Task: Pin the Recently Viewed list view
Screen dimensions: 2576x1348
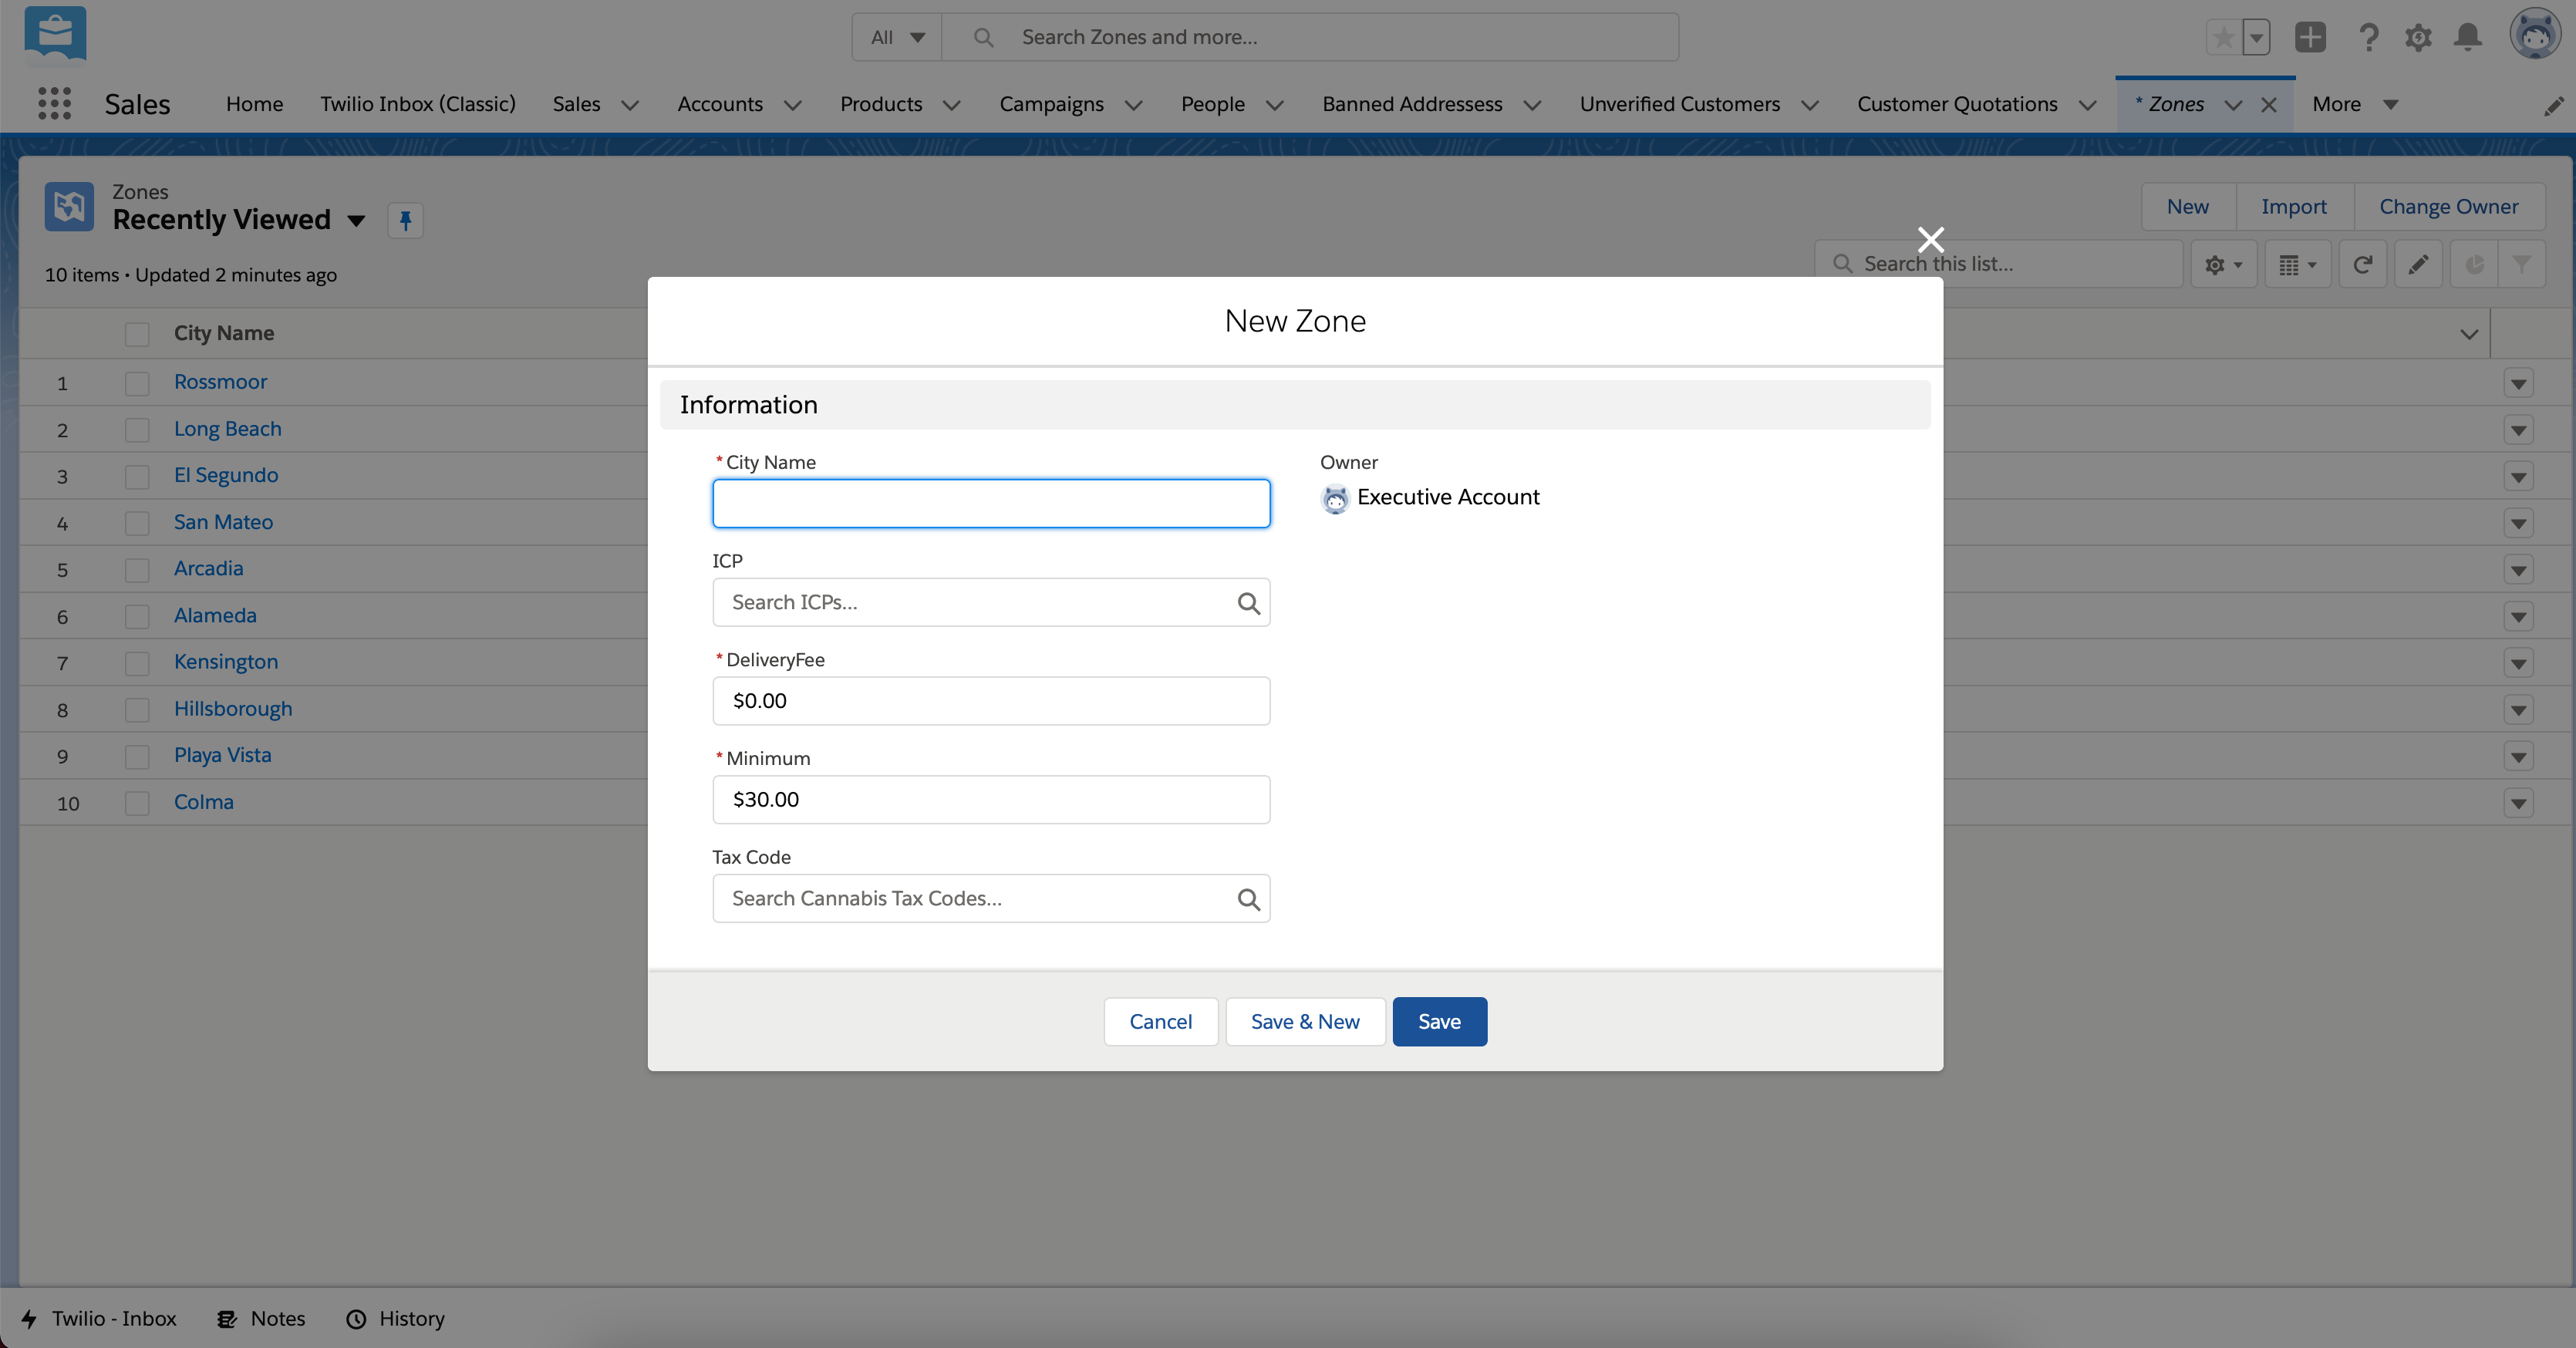Action: [405, 220]
